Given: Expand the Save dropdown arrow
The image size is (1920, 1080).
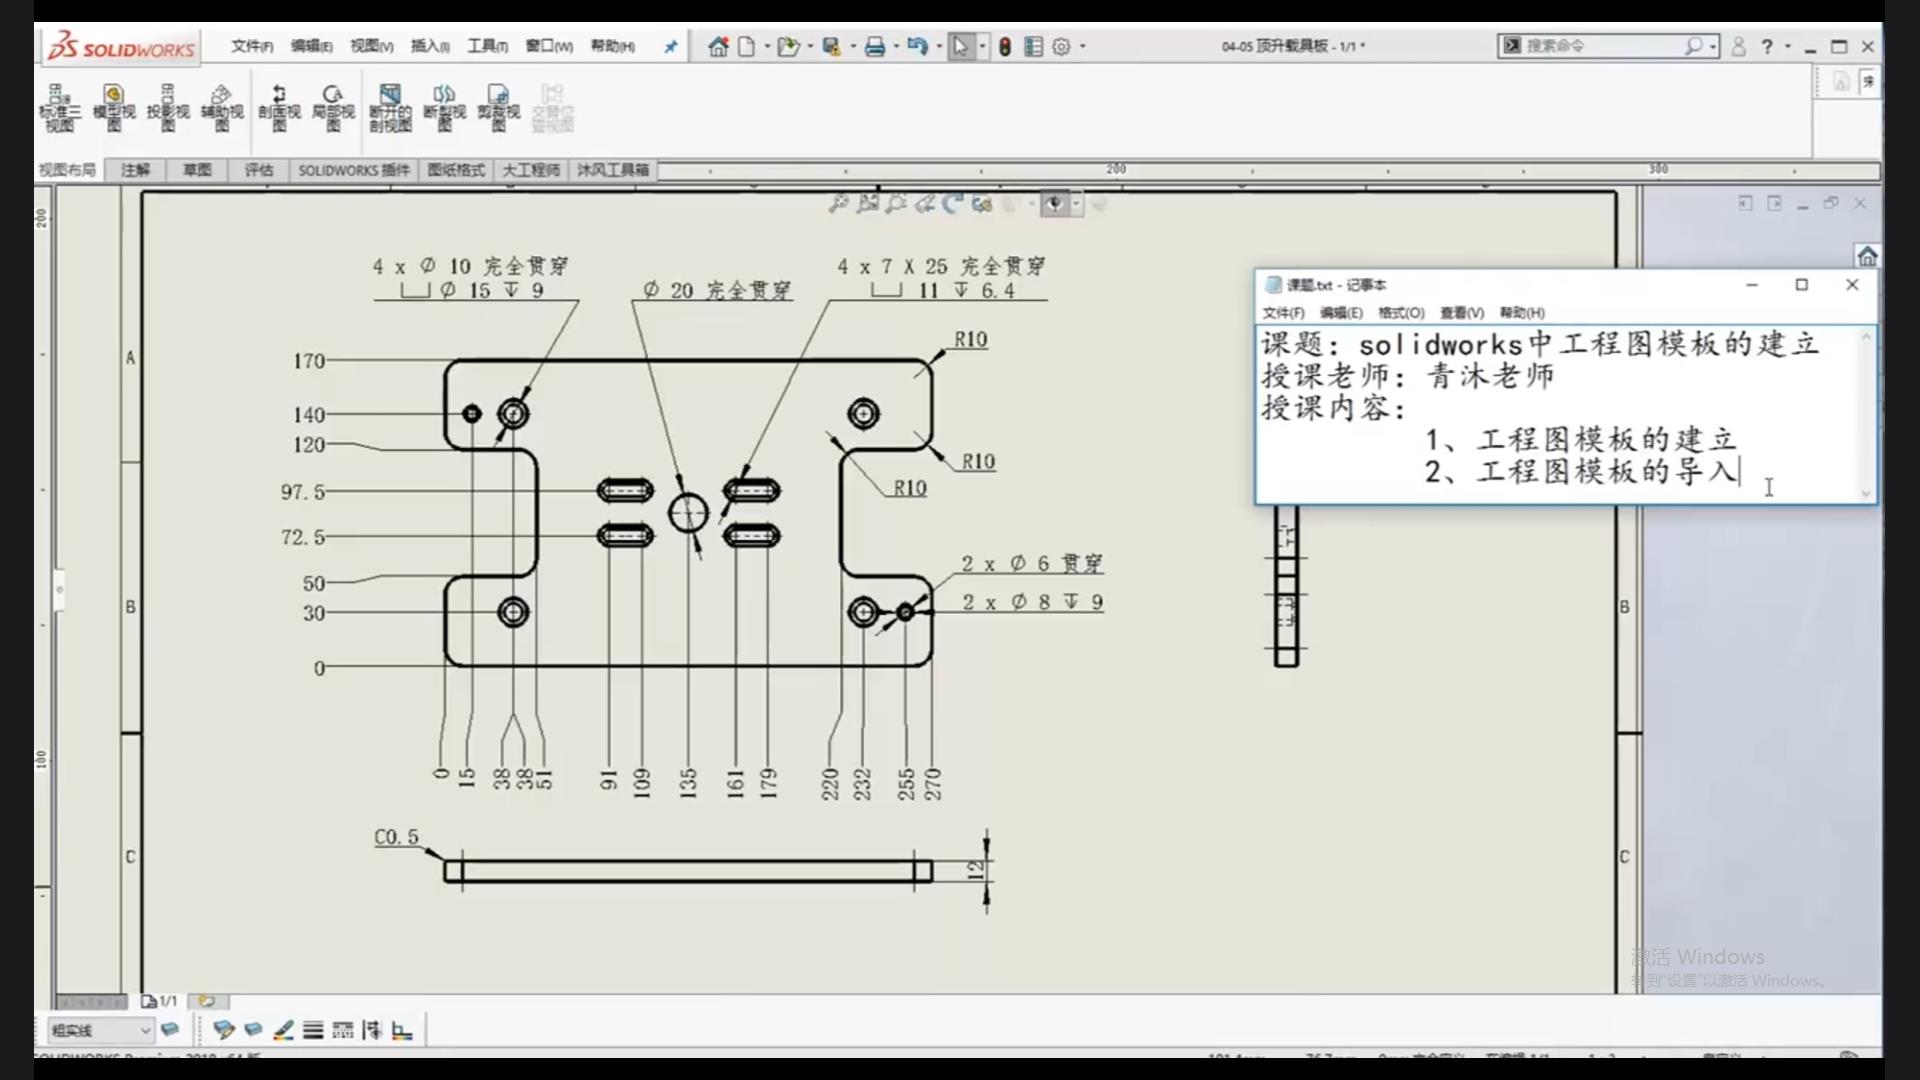Looking at the screenshot, I should (x=853, y=46).
